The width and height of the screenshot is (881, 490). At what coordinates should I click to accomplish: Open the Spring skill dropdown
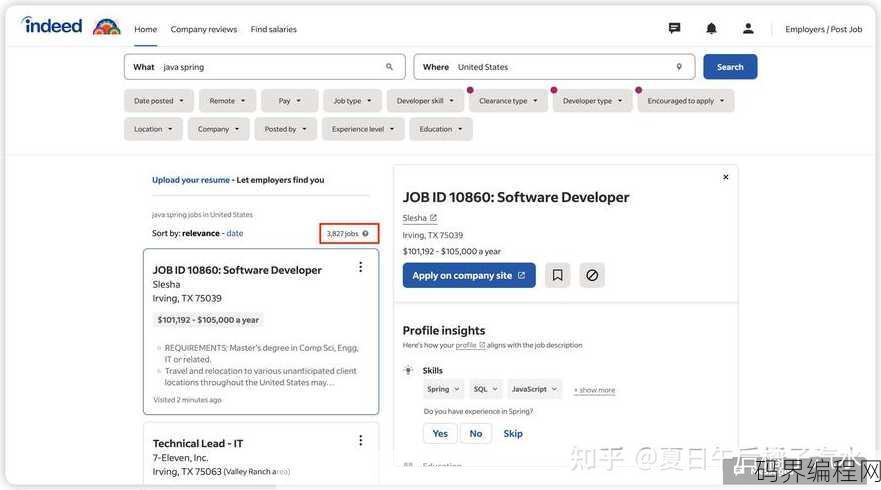click(443, 389)
